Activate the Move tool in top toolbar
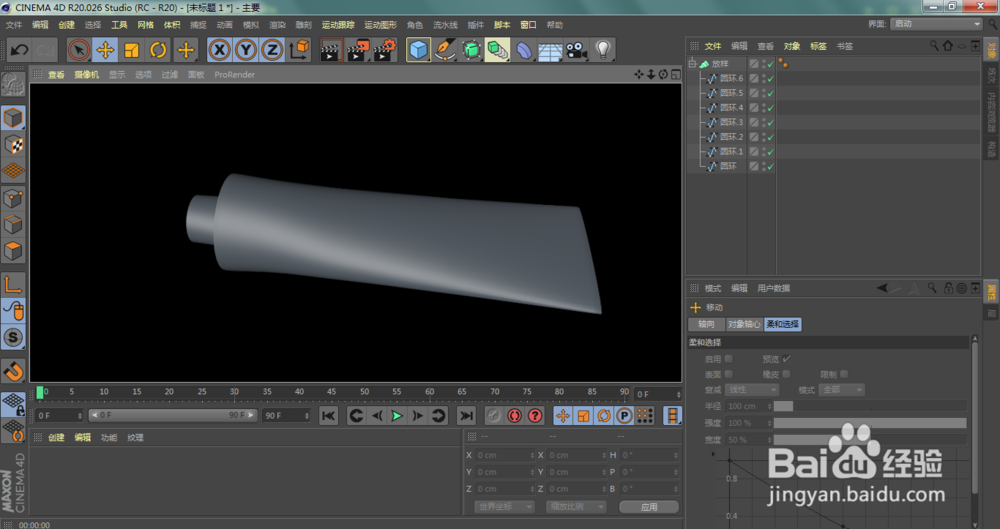 tap(105, 50)
